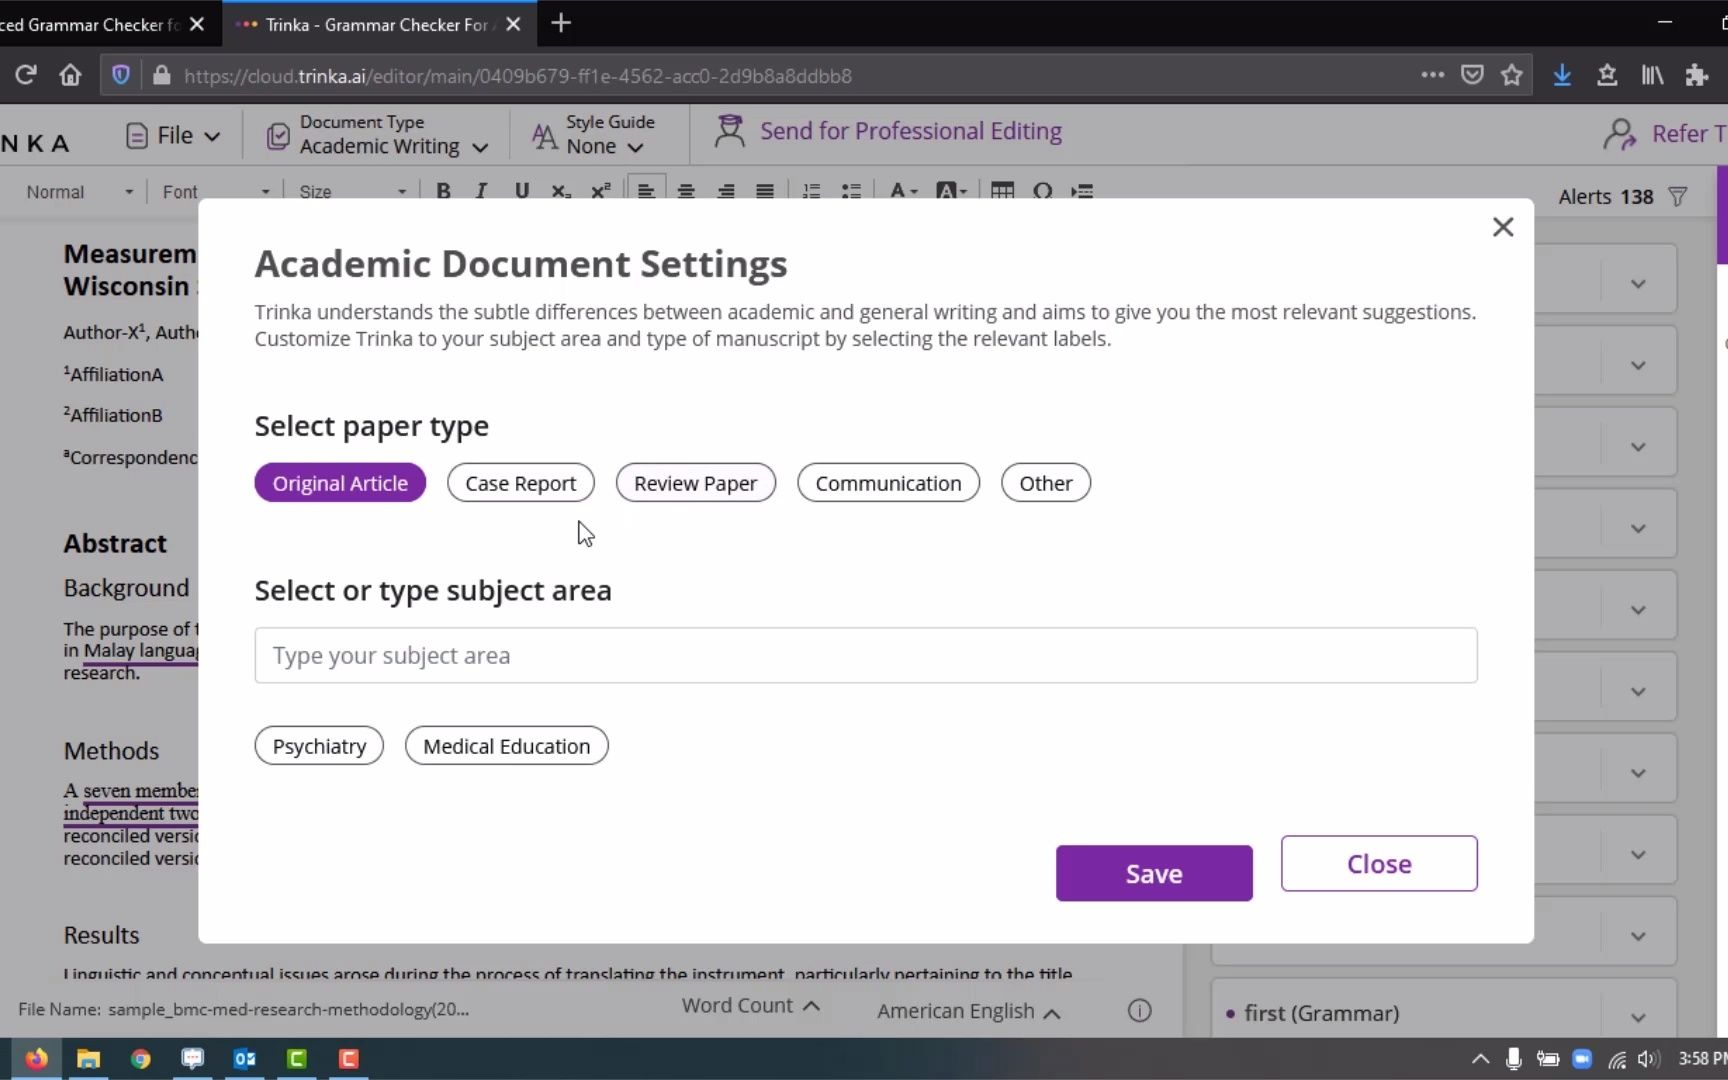Image resolution: width=1728 pixels, height=1080 pixels.
Task: Select Communication paper type
Action: coord(889,483)
